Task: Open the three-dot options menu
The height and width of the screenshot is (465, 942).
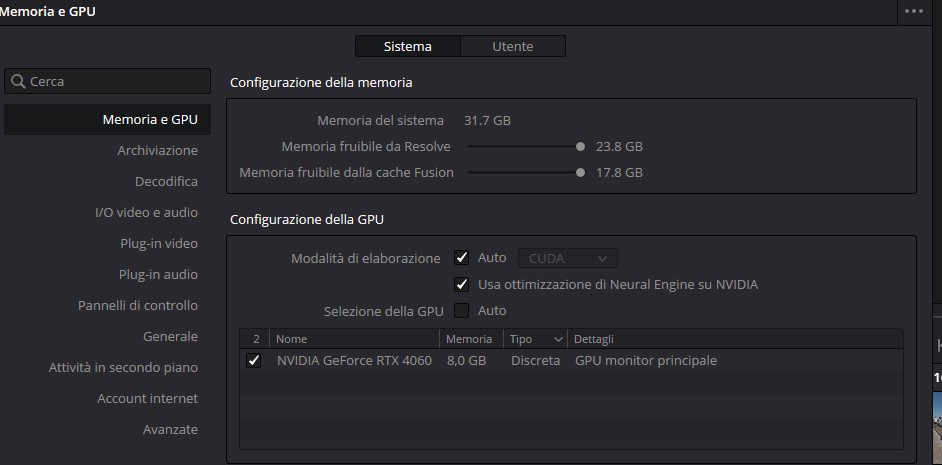Action: (x=914, y=11)
